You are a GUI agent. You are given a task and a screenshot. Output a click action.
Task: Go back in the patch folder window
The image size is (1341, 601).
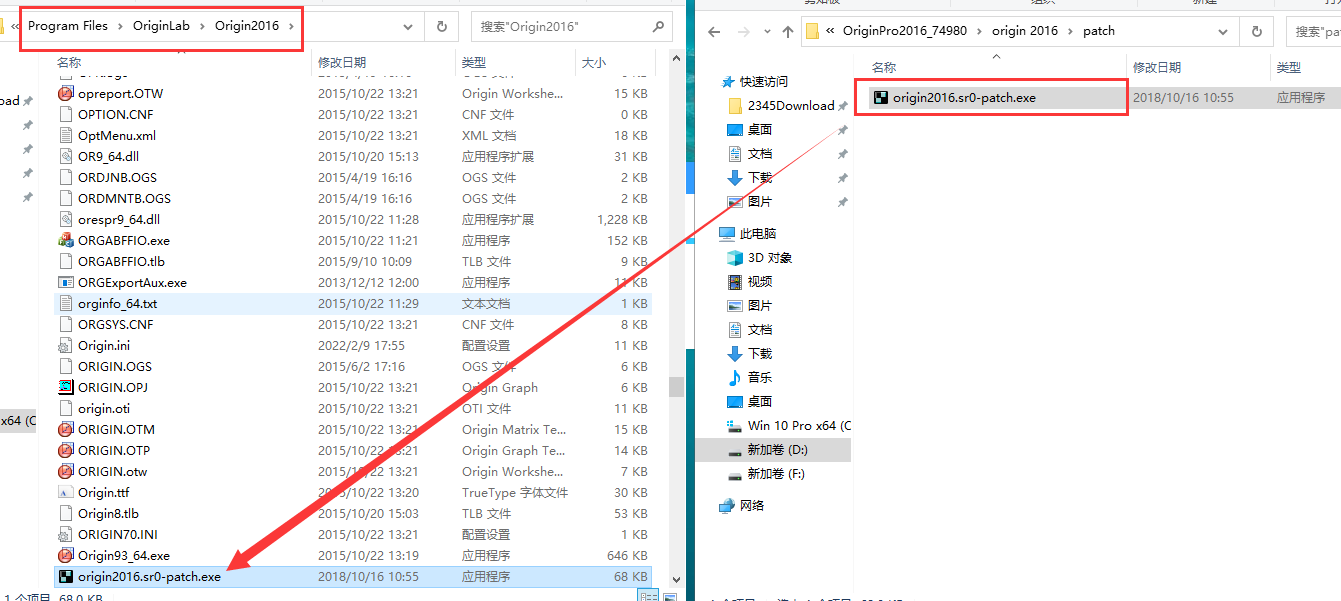714,31
